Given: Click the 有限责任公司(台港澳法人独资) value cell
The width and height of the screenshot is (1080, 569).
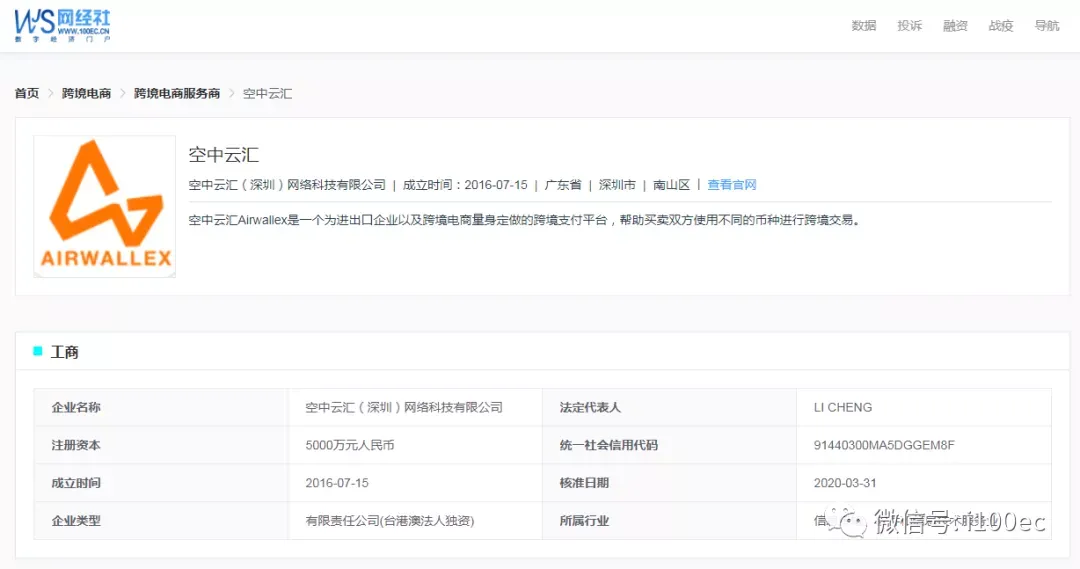Looking at the screenshot, I should pyautogui.click(x=415, y=521).
